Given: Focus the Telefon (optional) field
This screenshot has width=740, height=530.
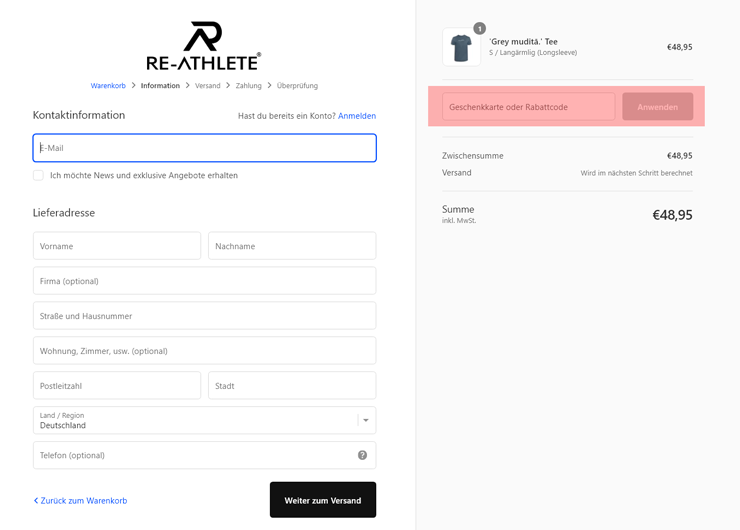Looking at the screenshot, I should click(x=204, y=455).
